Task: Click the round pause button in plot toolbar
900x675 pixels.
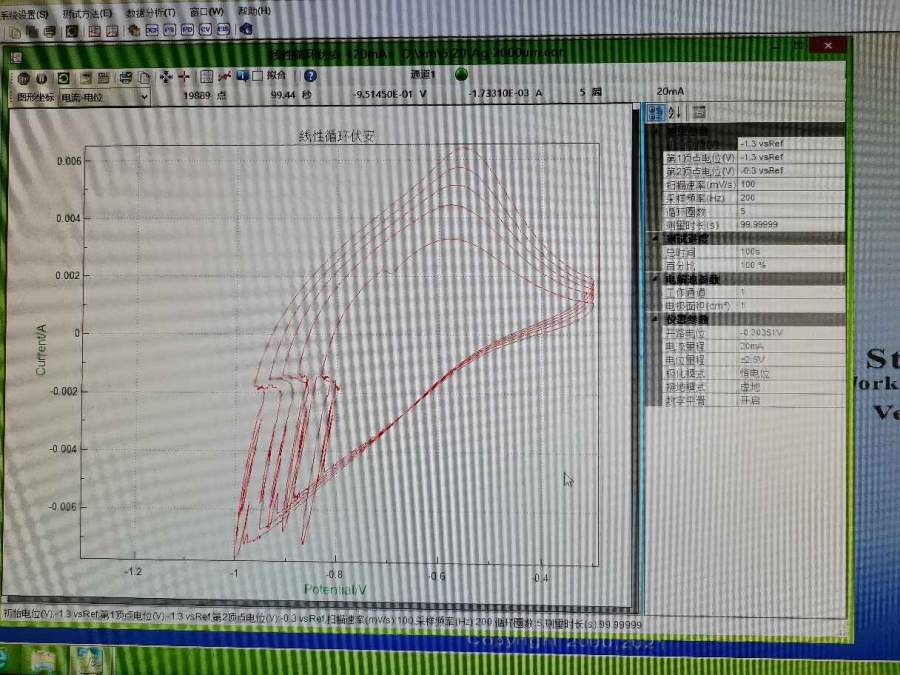Action: click(x=42, y=79)
